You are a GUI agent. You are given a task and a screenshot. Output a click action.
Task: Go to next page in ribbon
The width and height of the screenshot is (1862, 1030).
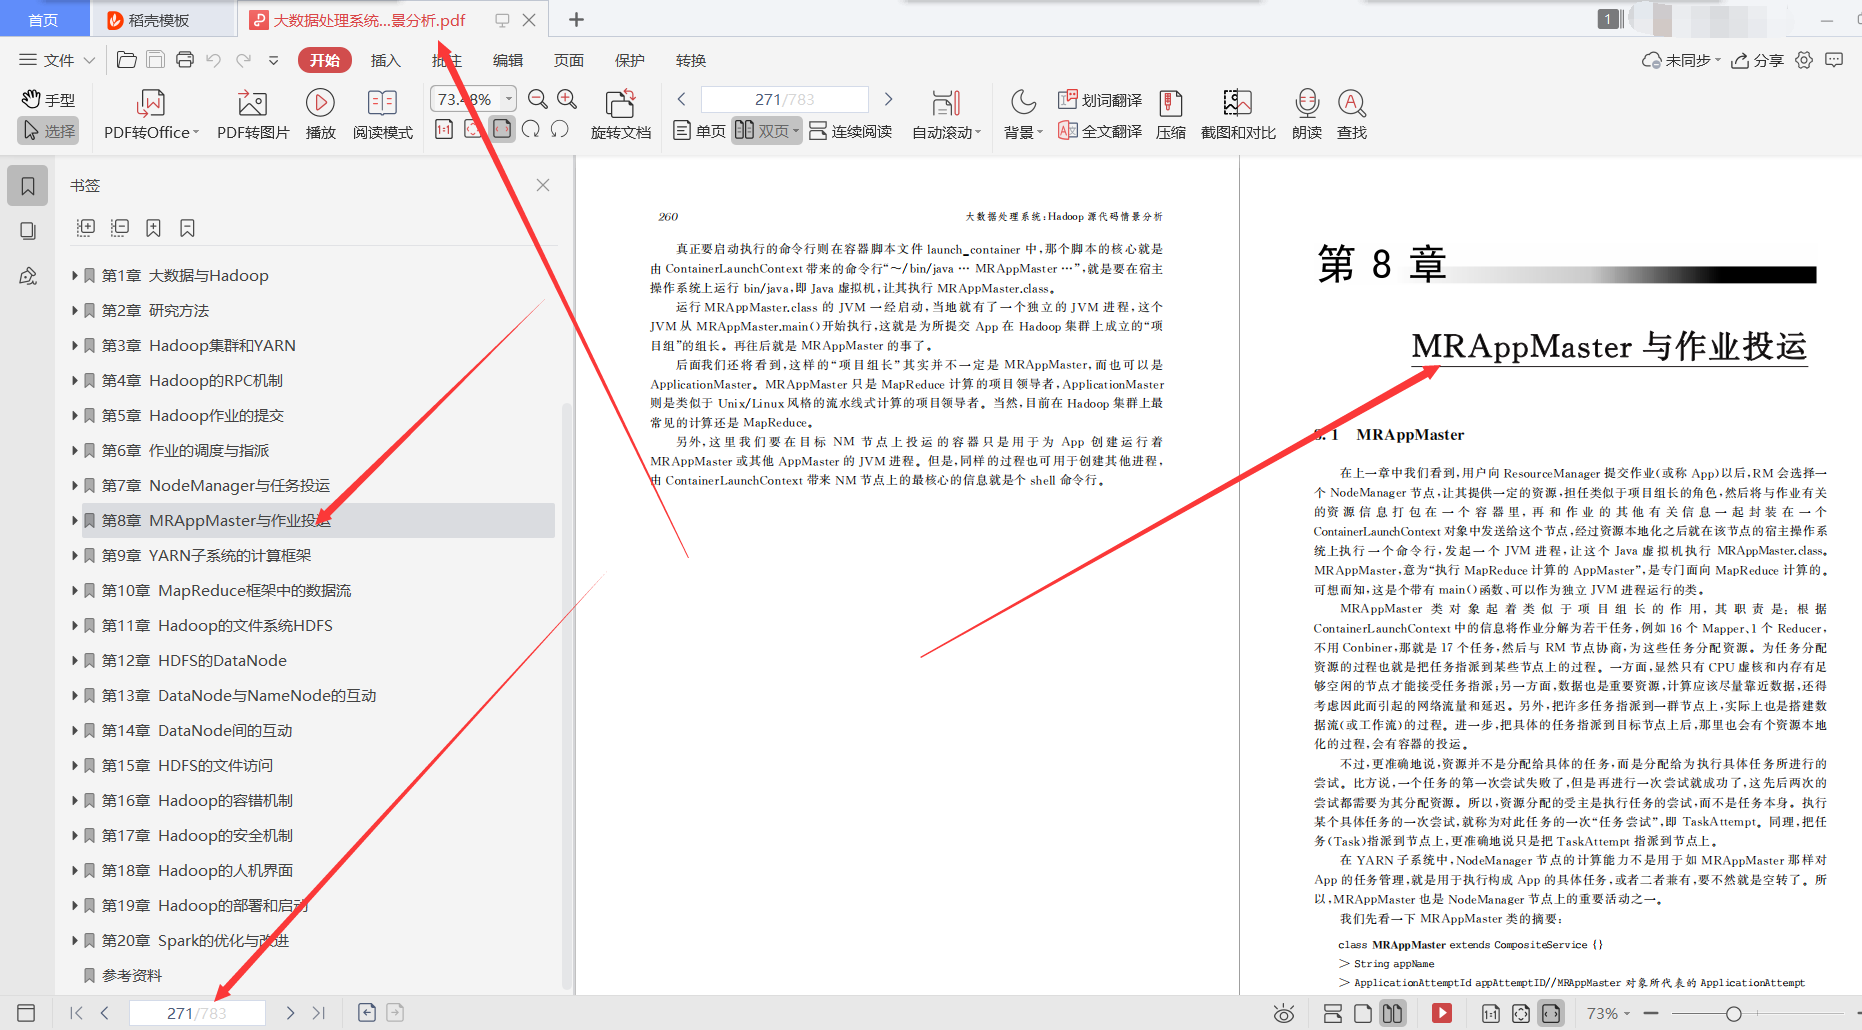pos(888,99)
